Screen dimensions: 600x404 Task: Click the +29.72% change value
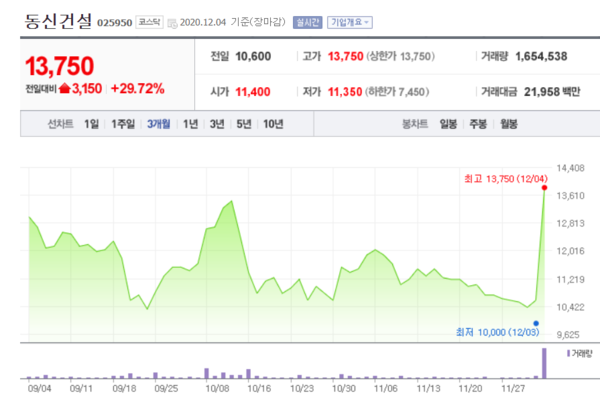(138, 89)
